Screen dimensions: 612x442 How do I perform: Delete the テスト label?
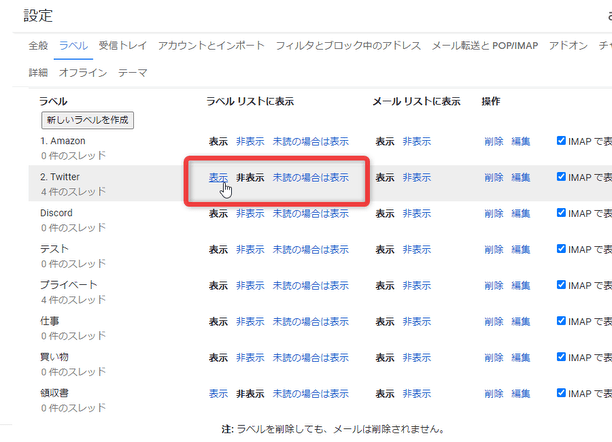pos(494,250)
